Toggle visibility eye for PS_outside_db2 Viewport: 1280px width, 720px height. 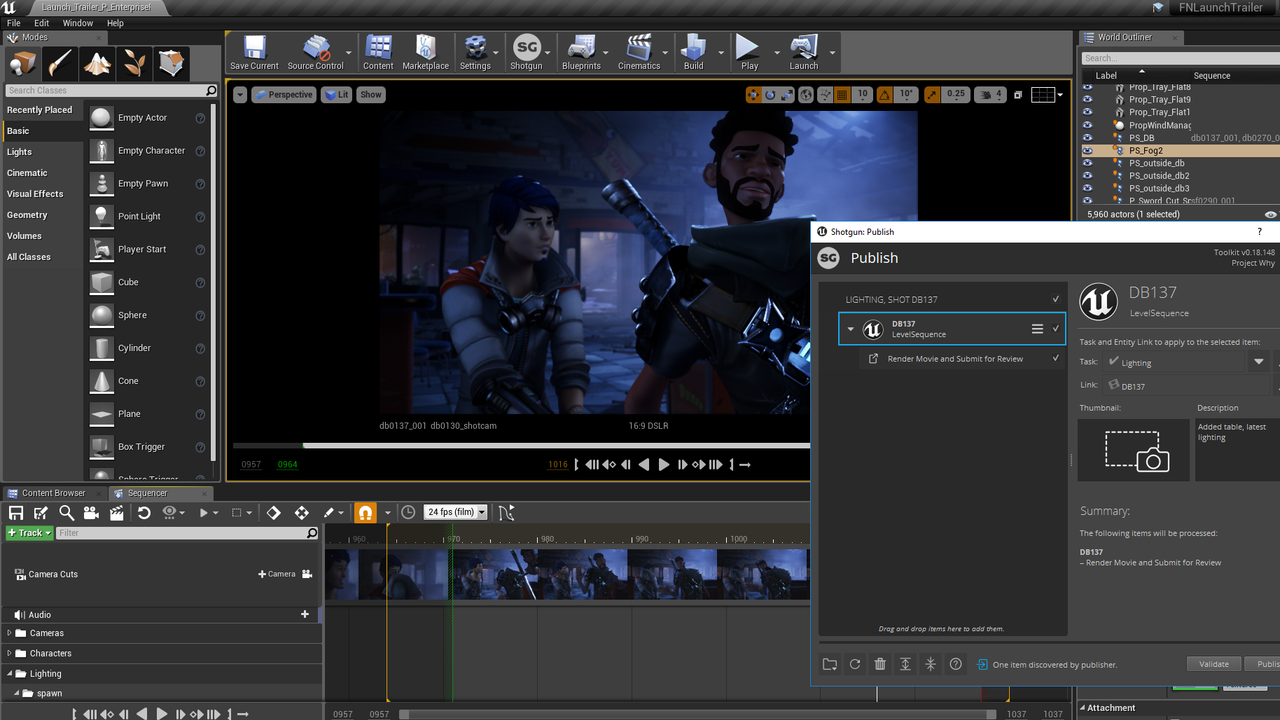(x=1087, y=176)
